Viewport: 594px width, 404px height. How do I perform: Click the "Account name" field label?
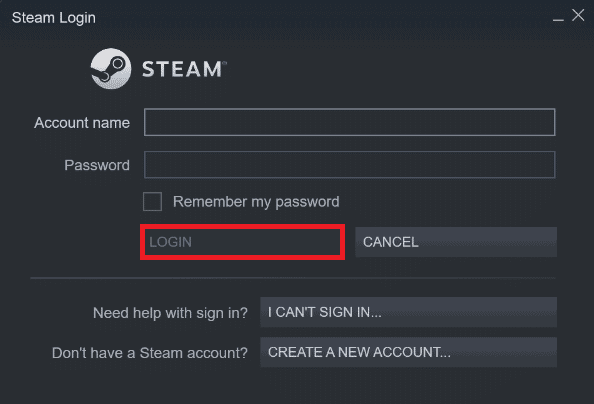point(82,123)
